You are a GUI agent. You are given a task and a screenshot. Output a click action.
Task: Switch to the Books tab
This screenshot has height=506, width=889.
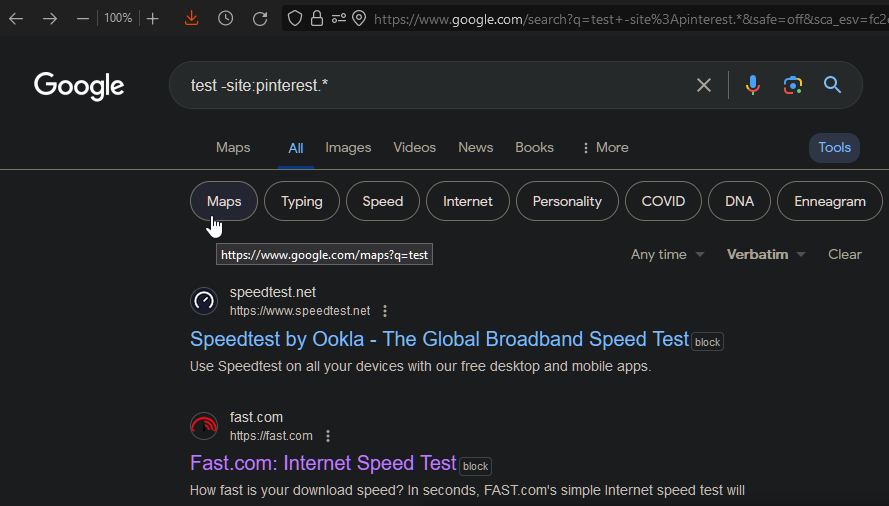534,147
